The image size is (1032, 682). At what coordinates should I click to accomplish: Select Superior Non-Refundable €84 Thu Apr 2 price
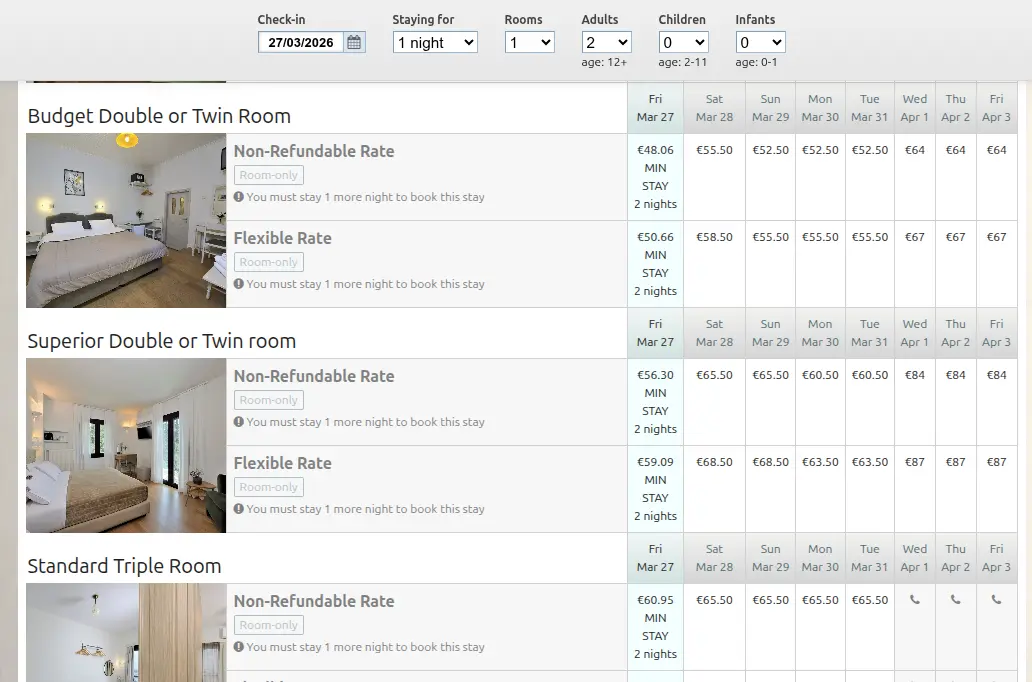[956, 375]
